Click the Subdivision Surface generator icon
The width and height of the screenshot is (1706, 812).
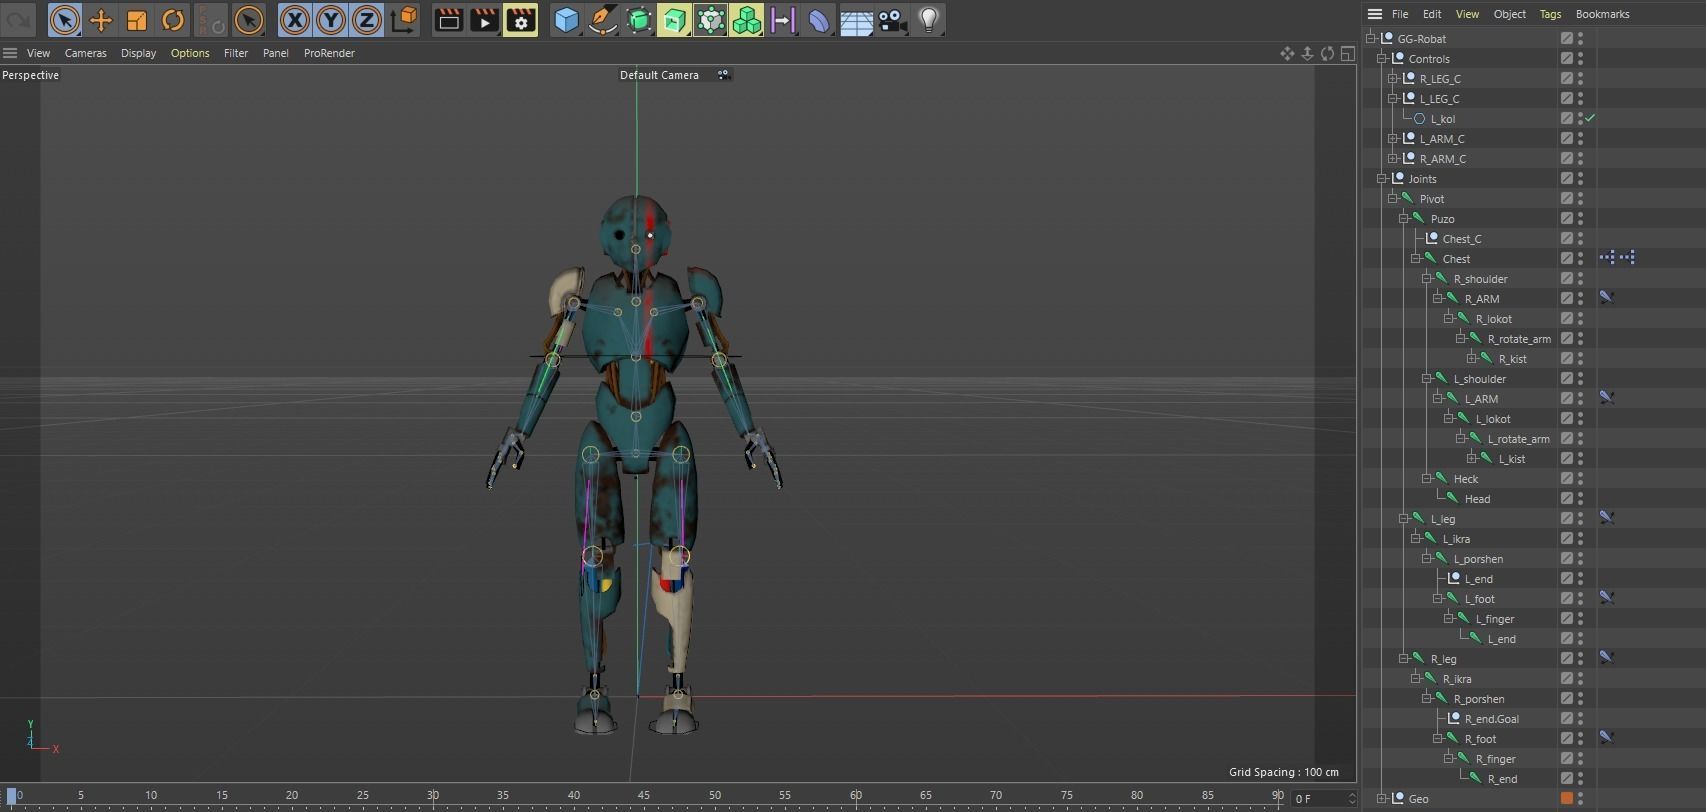(638, 20)
